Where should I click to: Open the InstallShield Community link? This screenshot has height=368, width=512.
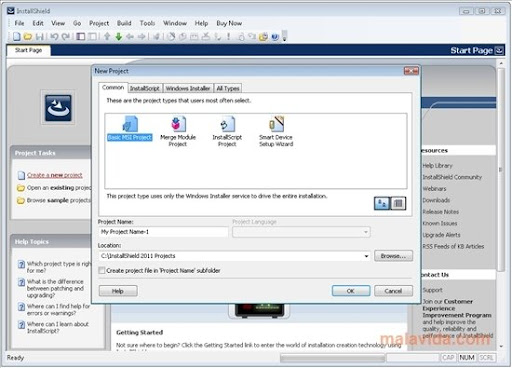tap(452, 177)
